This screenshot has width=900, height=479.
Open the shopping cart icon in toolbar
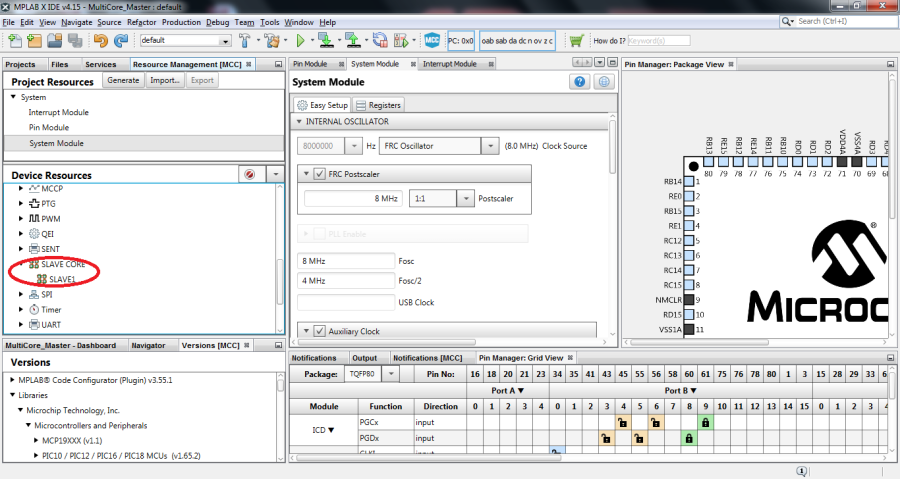click(576, 41)
